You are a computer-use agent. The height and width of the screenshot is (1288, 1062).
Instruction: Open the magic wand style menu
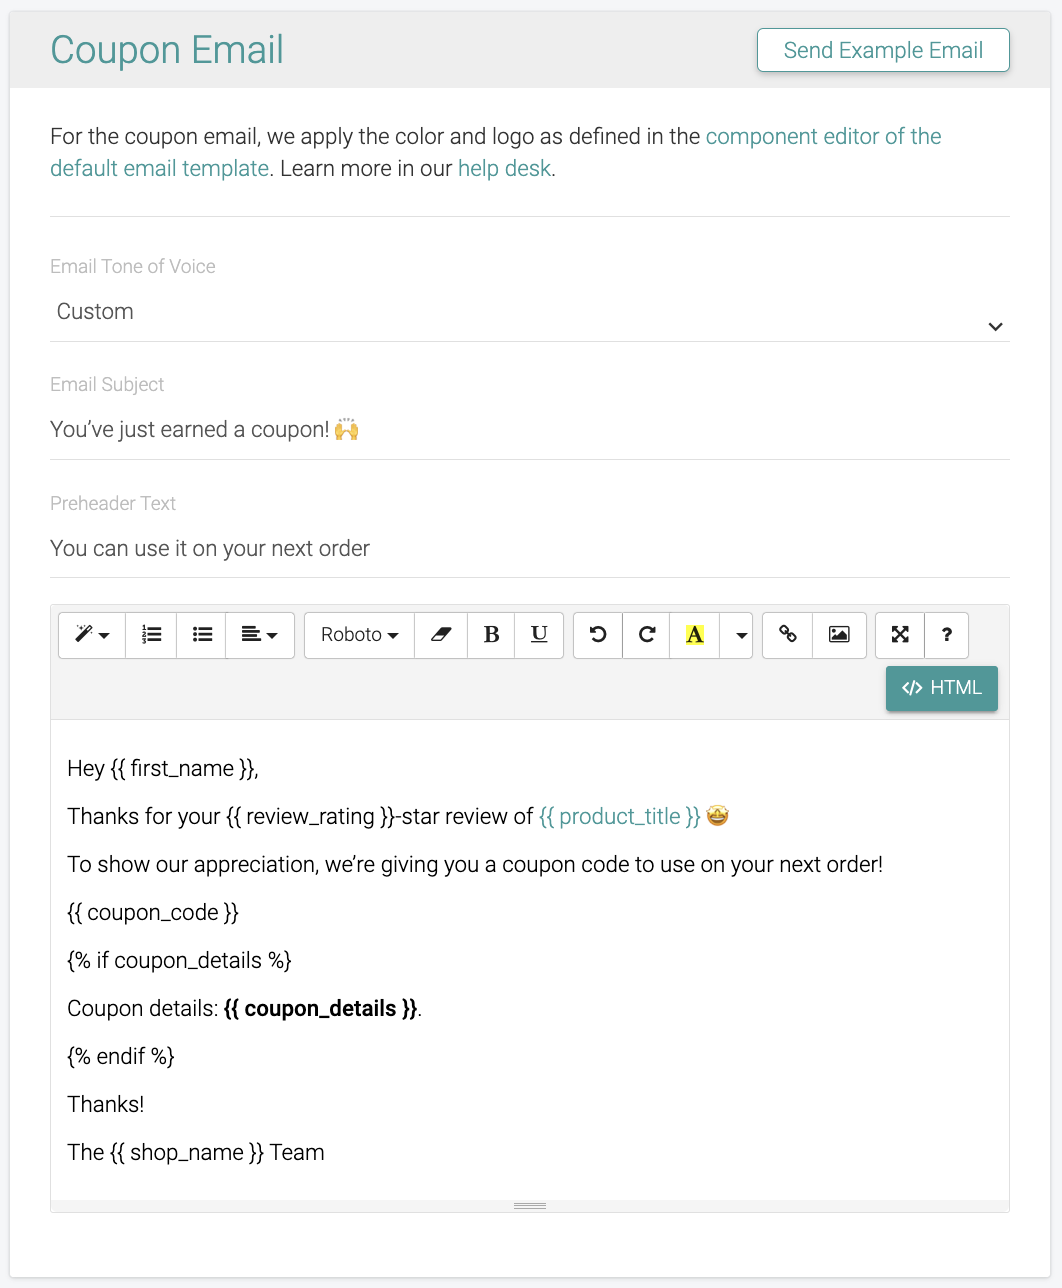[x=92, y=635]
